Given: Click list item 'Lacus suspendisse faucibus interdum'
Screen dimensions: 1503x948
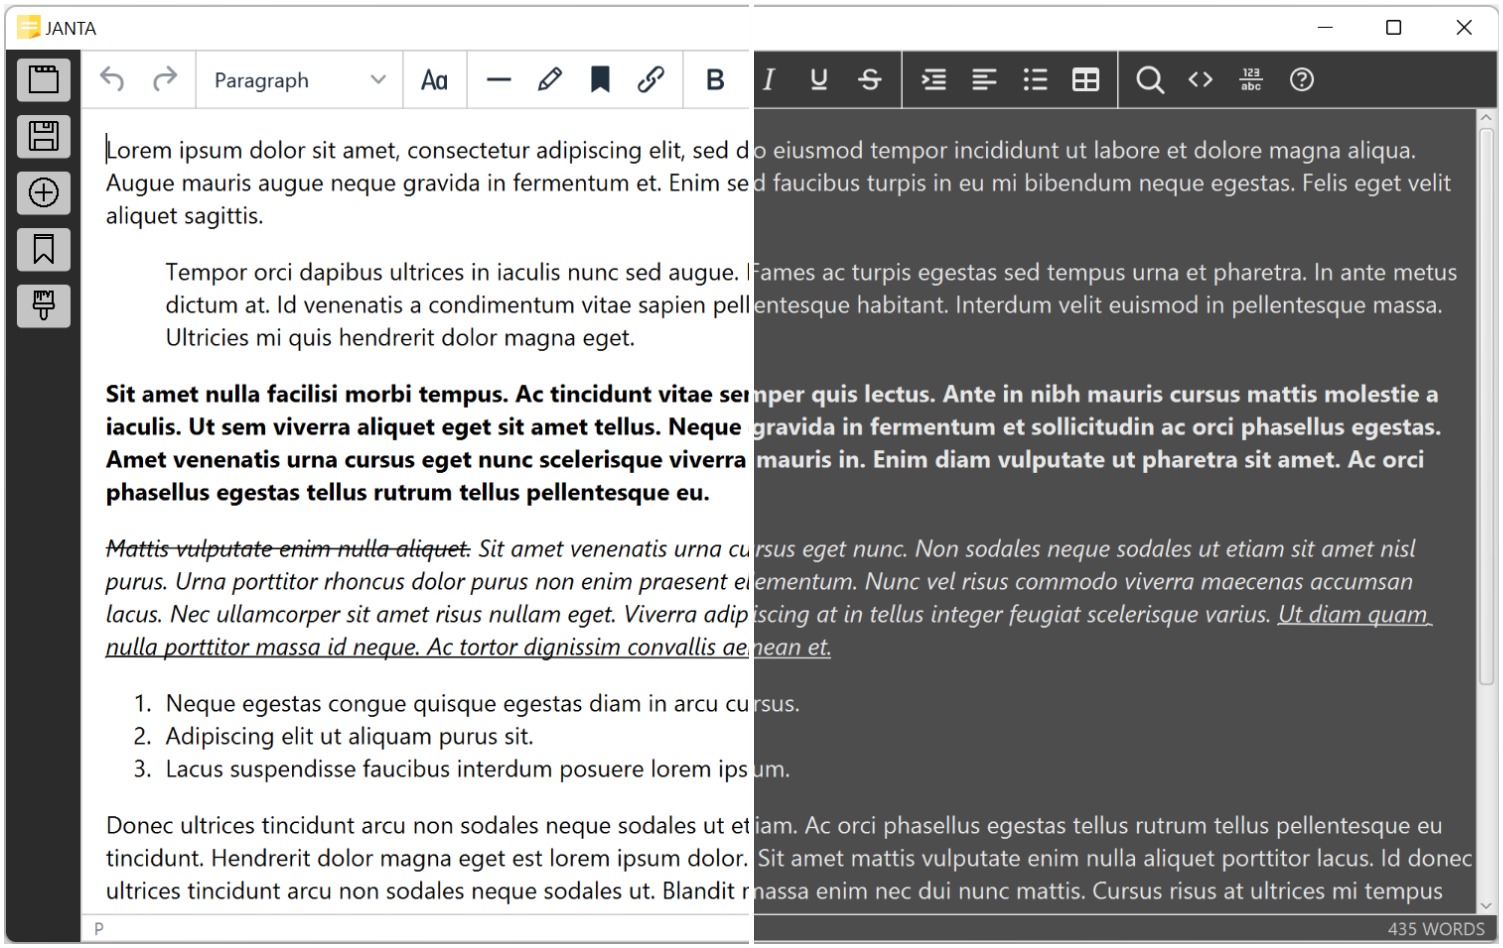Looking at the screenshot, I should click(478, 769).
